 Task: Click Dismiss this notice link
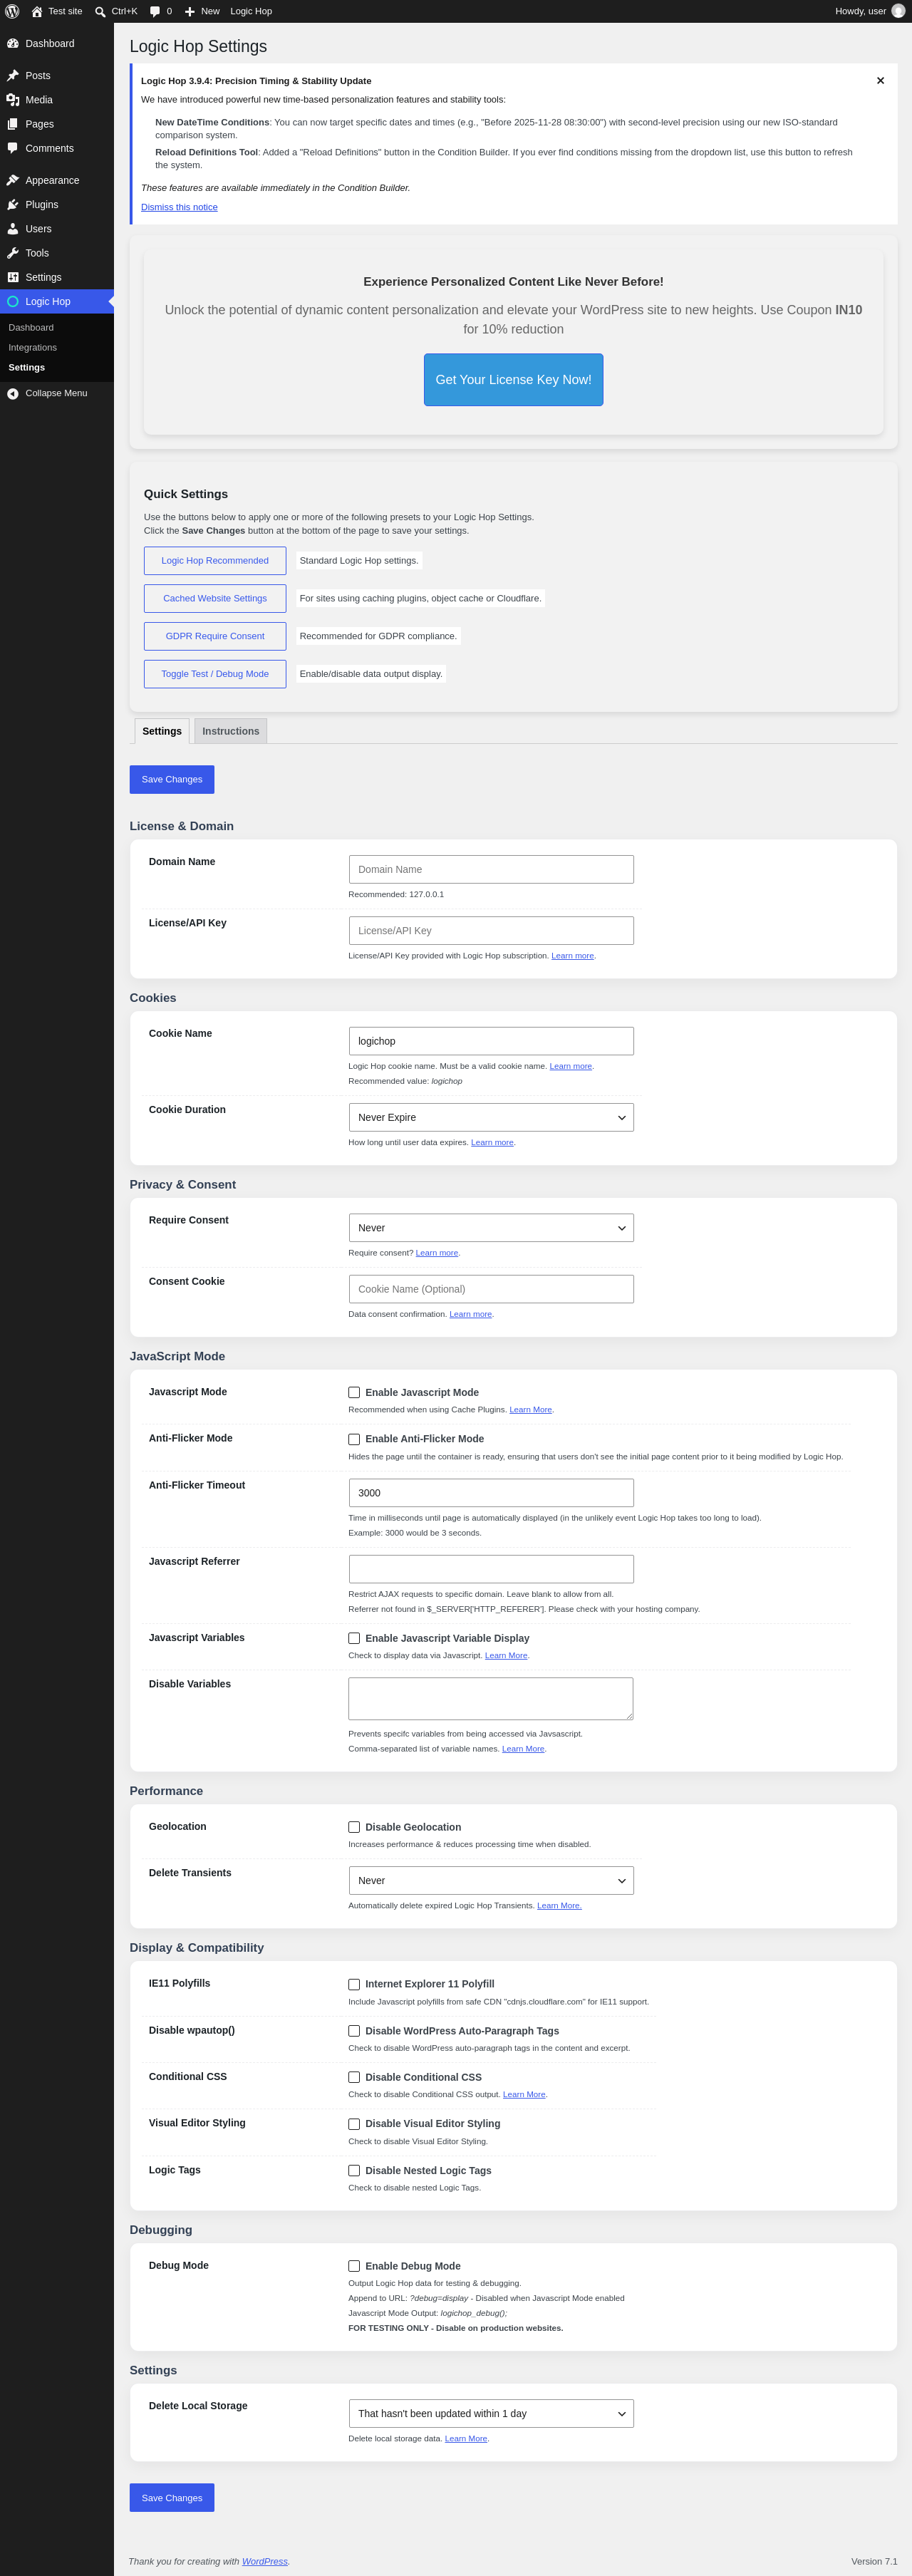pos(179,207)
